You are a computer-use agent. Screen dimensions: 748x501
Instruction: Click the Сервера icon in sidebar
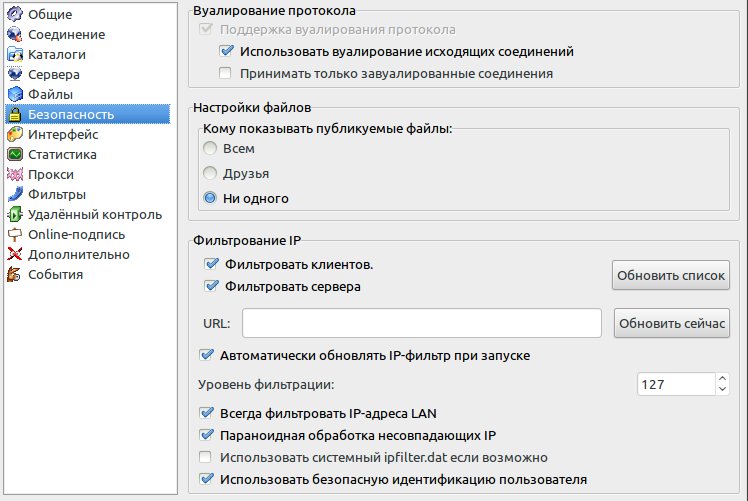(x=15, y=74)
